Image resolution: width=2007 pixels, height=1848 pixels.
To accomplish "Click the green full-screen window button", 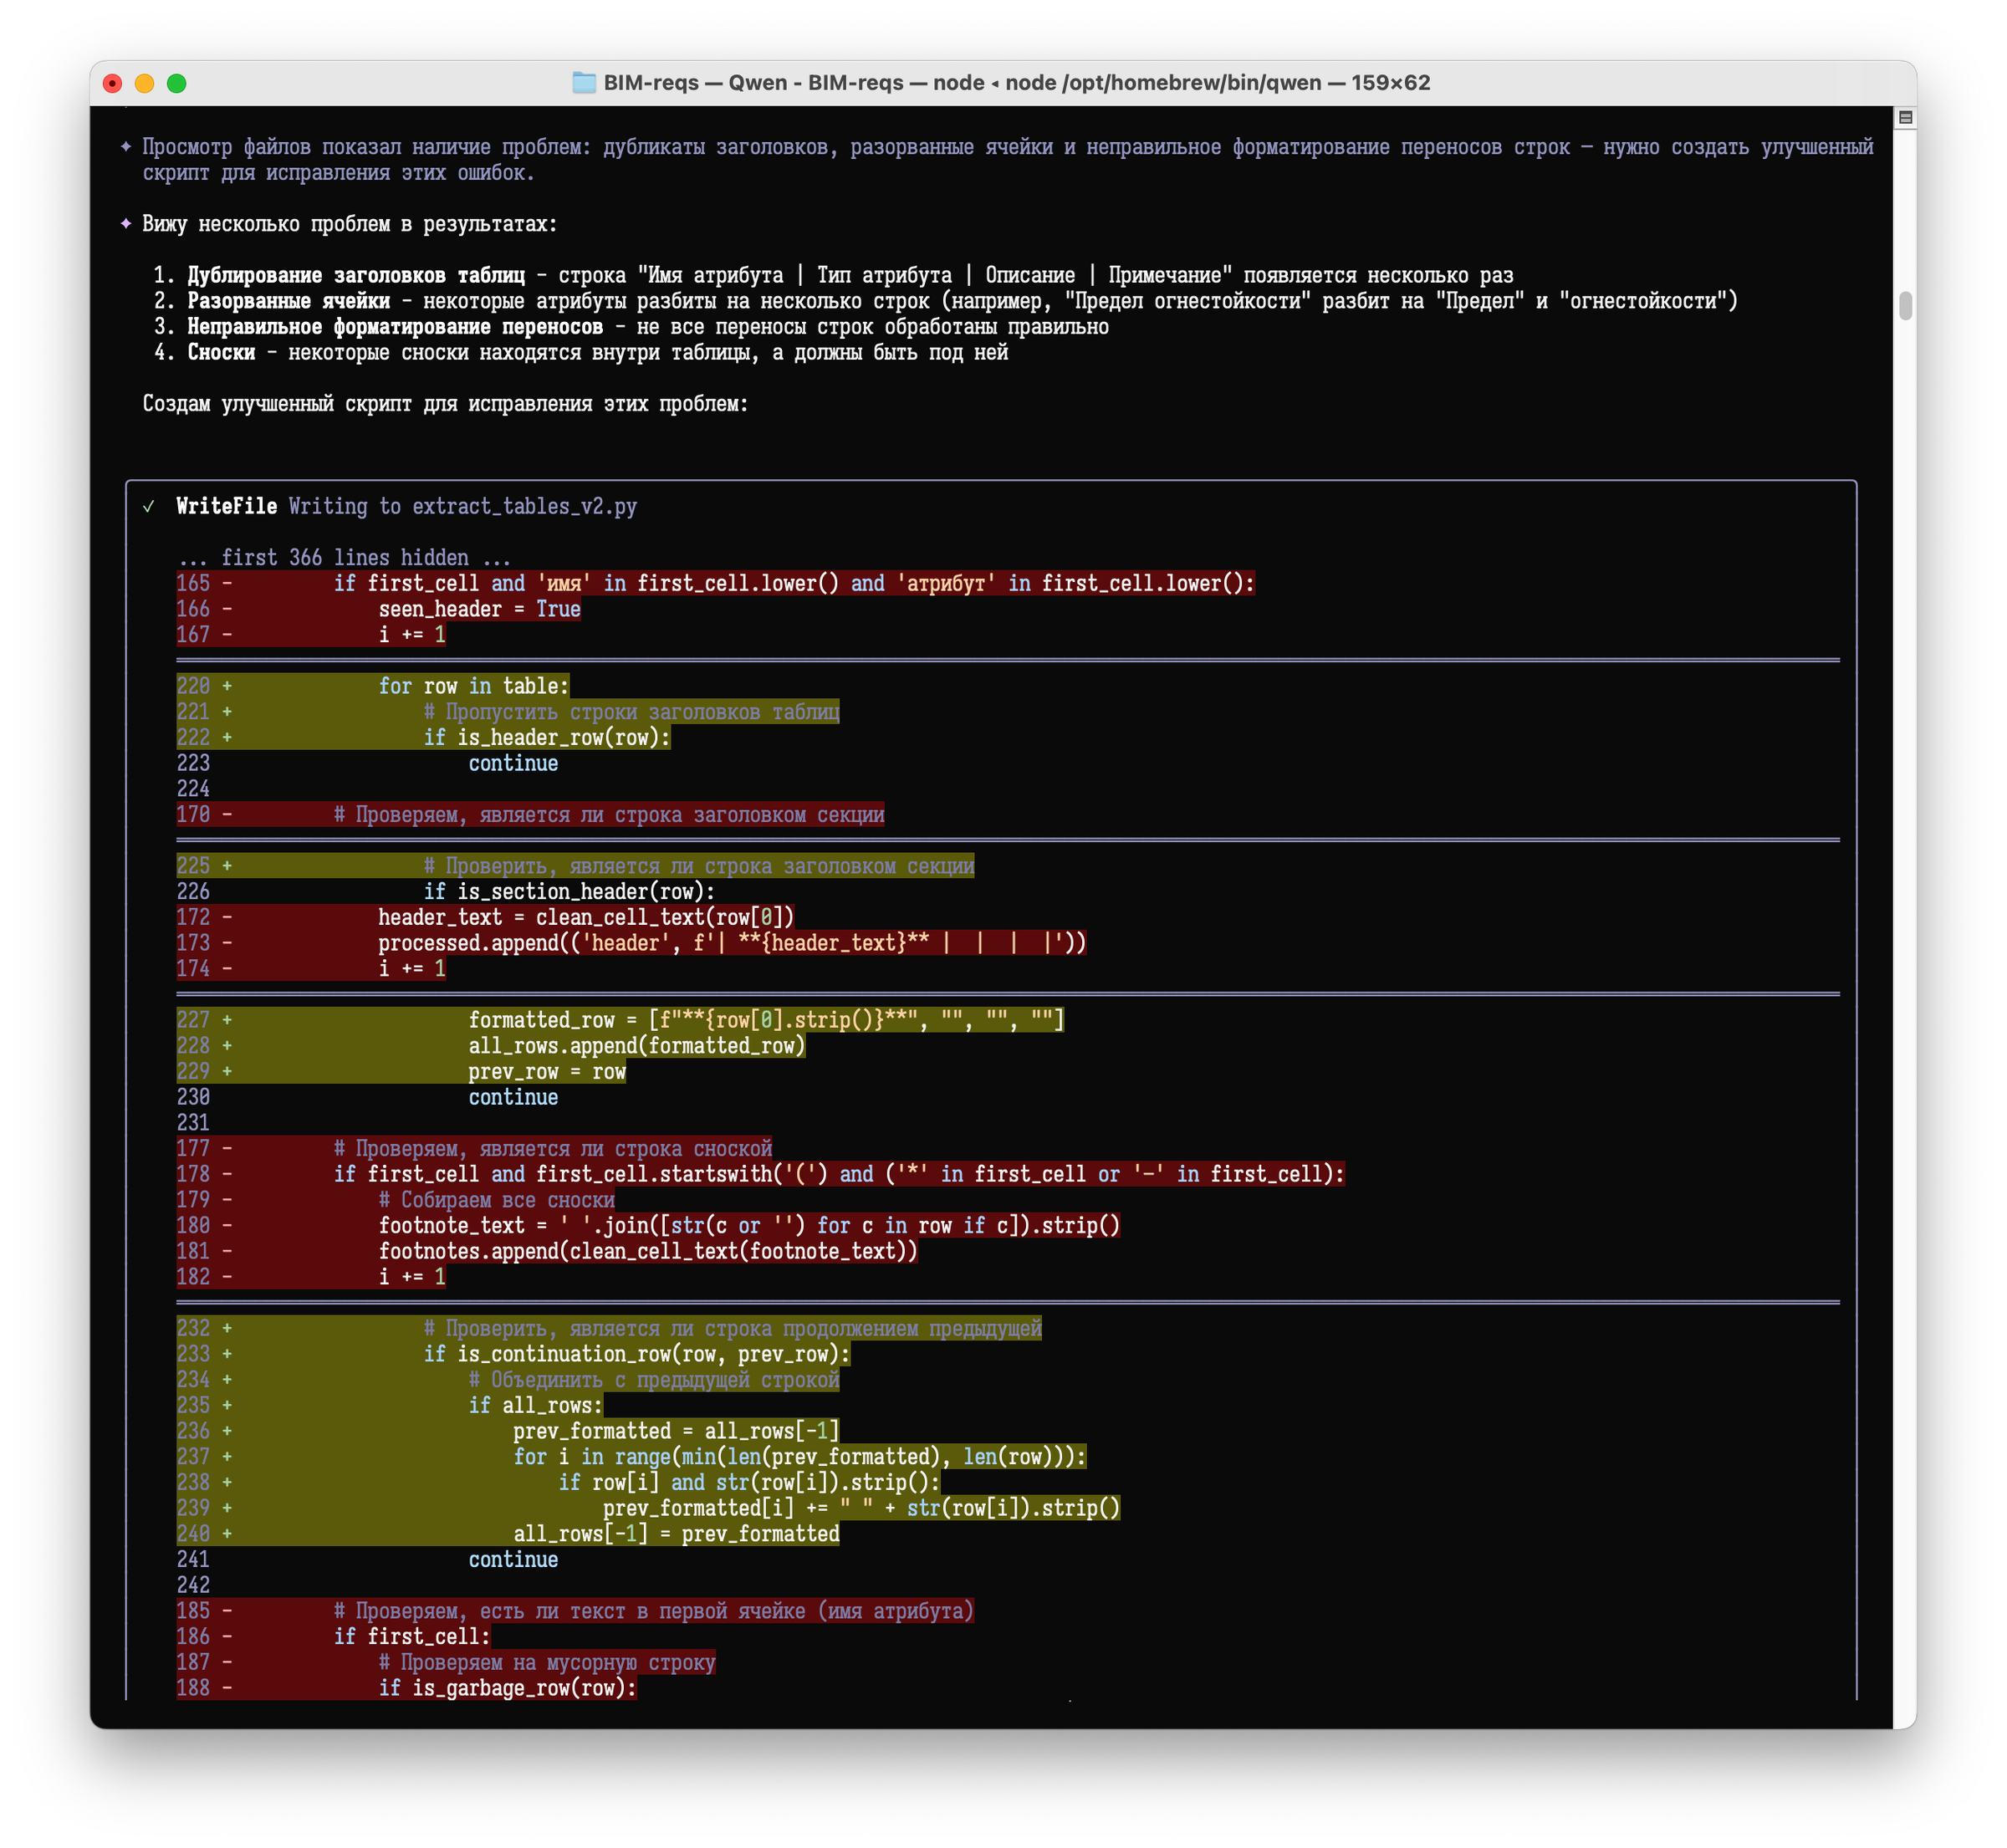I will point(177,84).
